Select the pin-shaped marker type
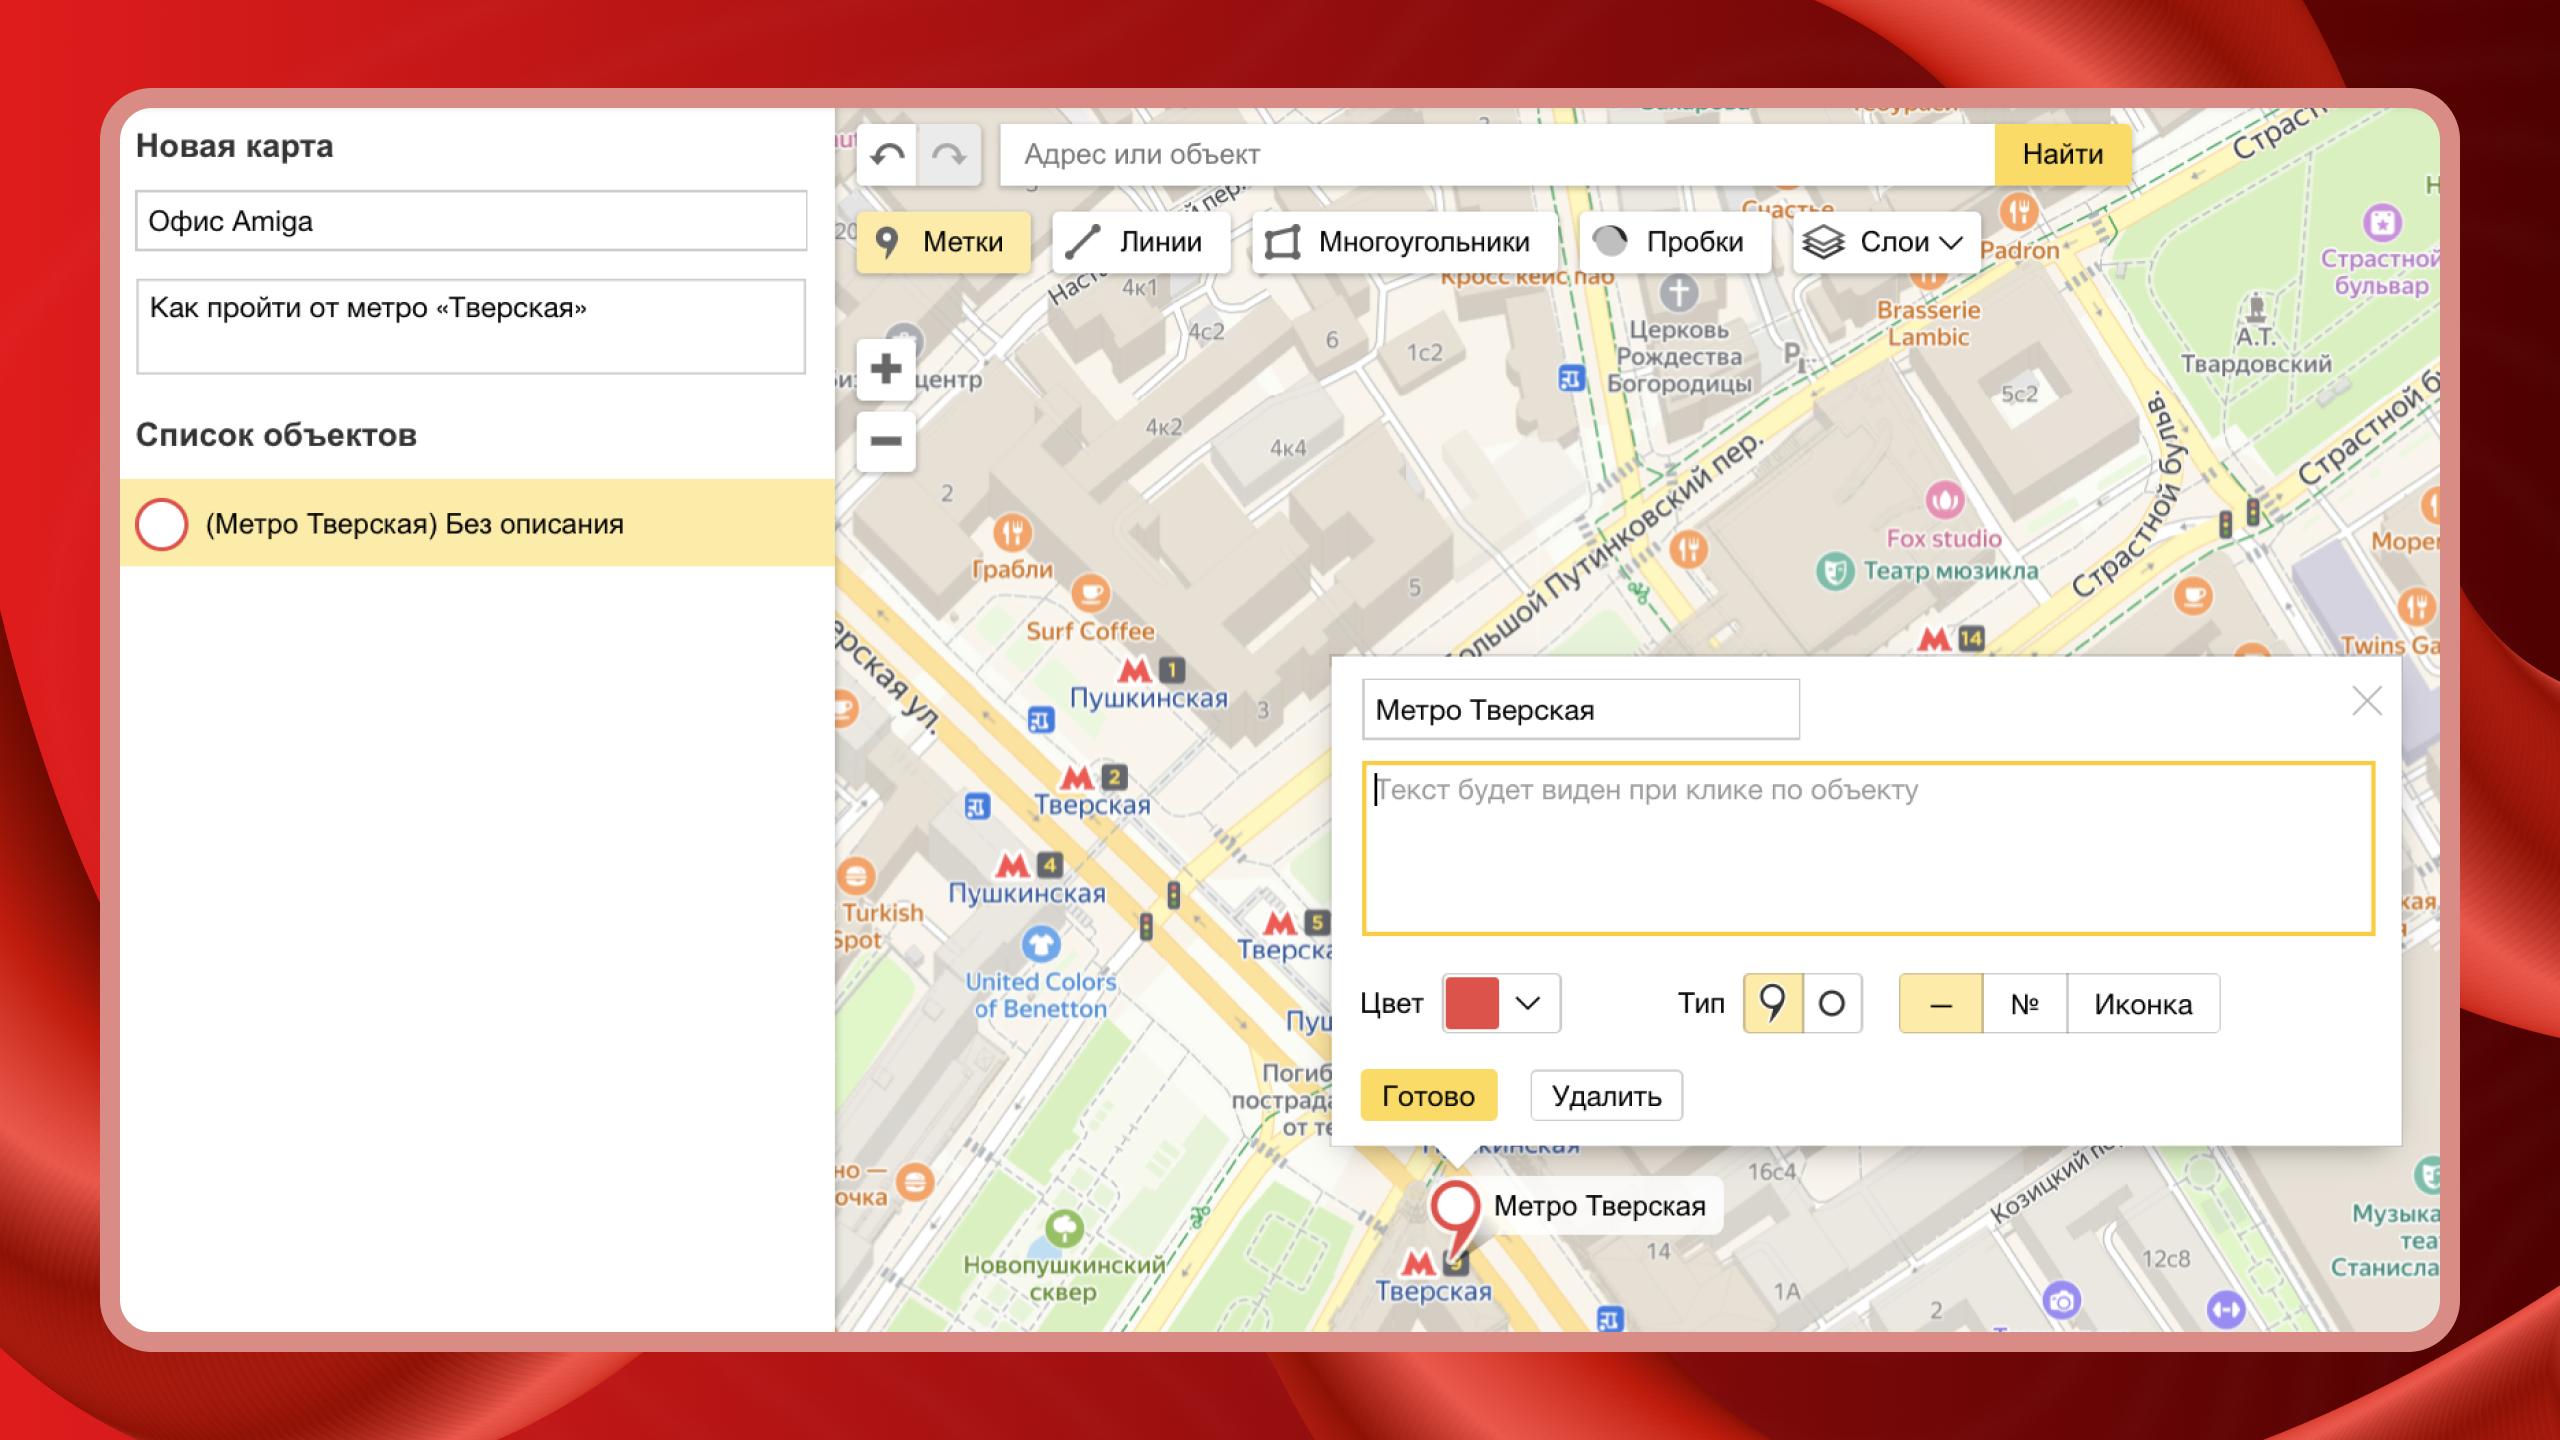 click(x=1772, y=1003)
